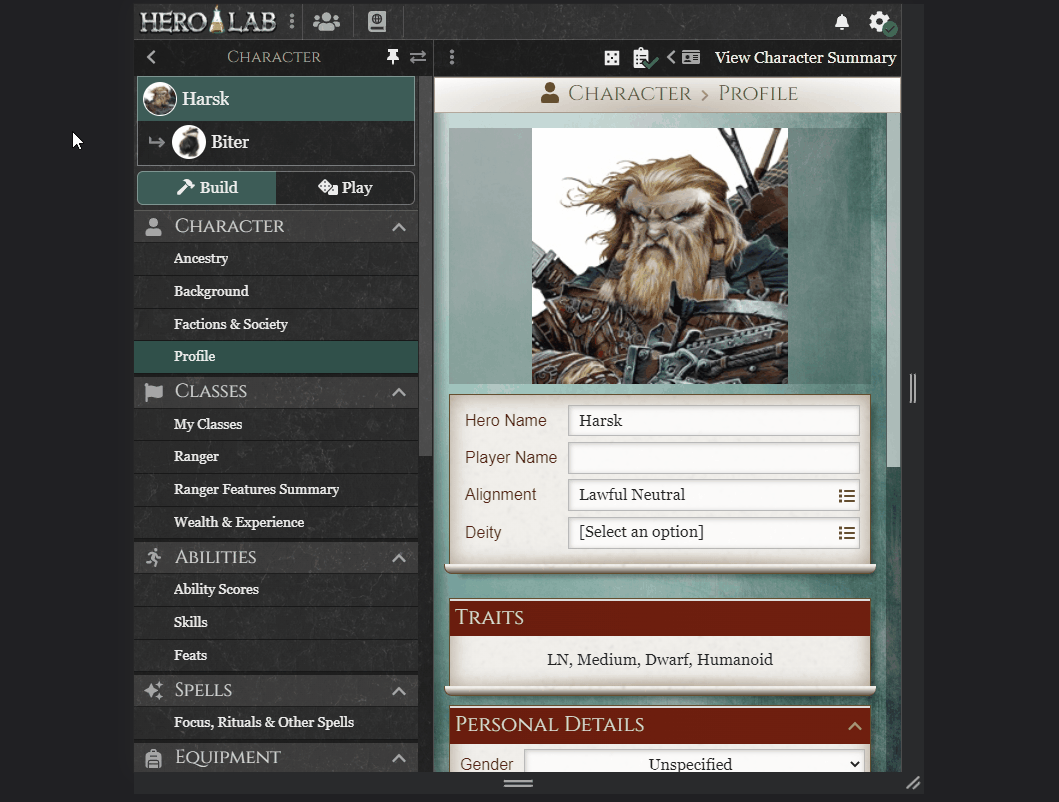Open the Ancestry page
This screenshot has width=1059, height=802.
[276, 259]
